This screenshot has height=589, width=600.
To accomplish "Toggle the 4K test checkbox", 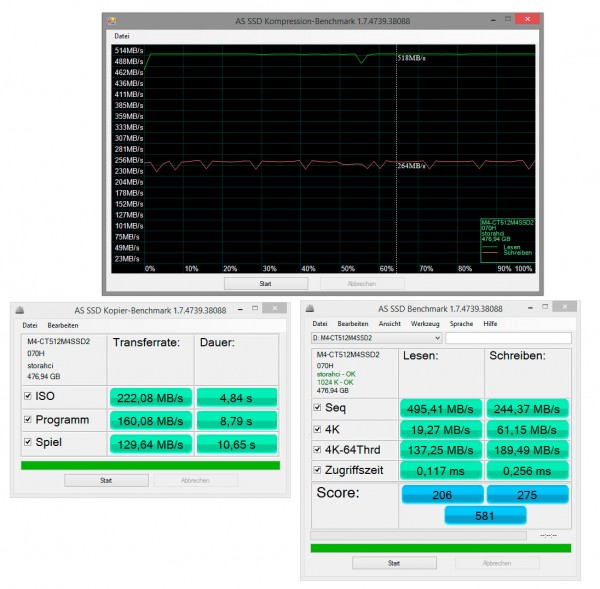I will point(317,429).
